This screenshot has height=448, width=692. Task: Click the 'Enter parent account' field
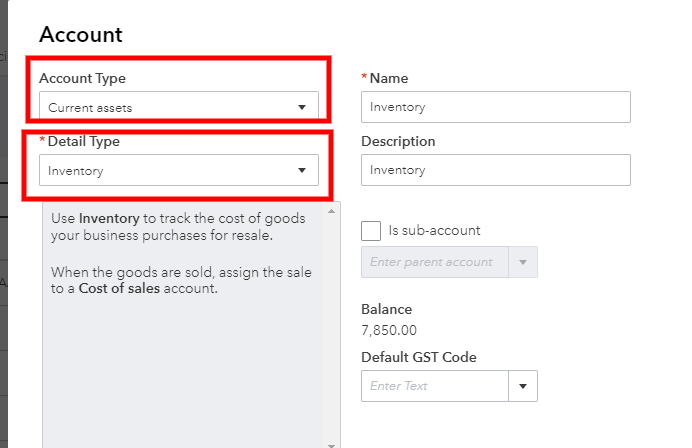pyautogui.click(x=434, y=262)
